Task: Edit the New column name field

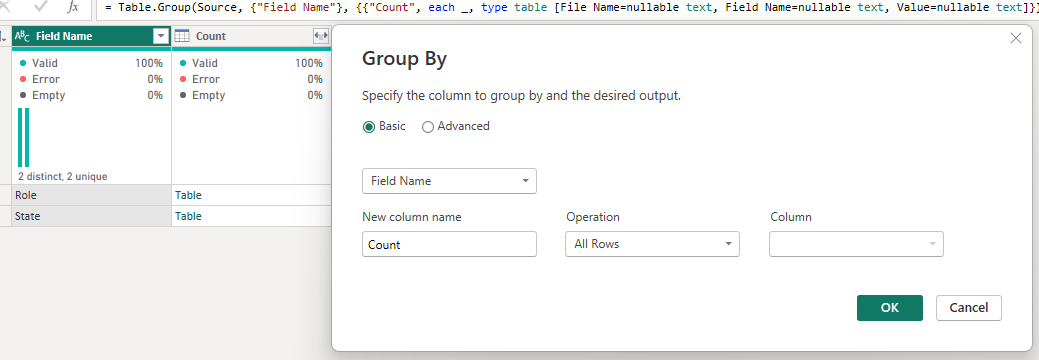Action: [x=449, y=244]
